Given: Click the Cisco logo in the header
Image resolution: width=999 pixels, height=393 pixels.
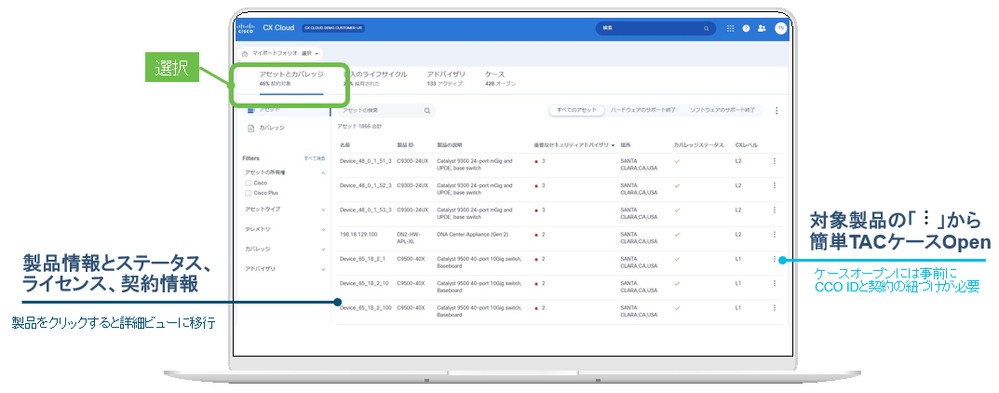Looking at the screenshot, I should 246,28.
